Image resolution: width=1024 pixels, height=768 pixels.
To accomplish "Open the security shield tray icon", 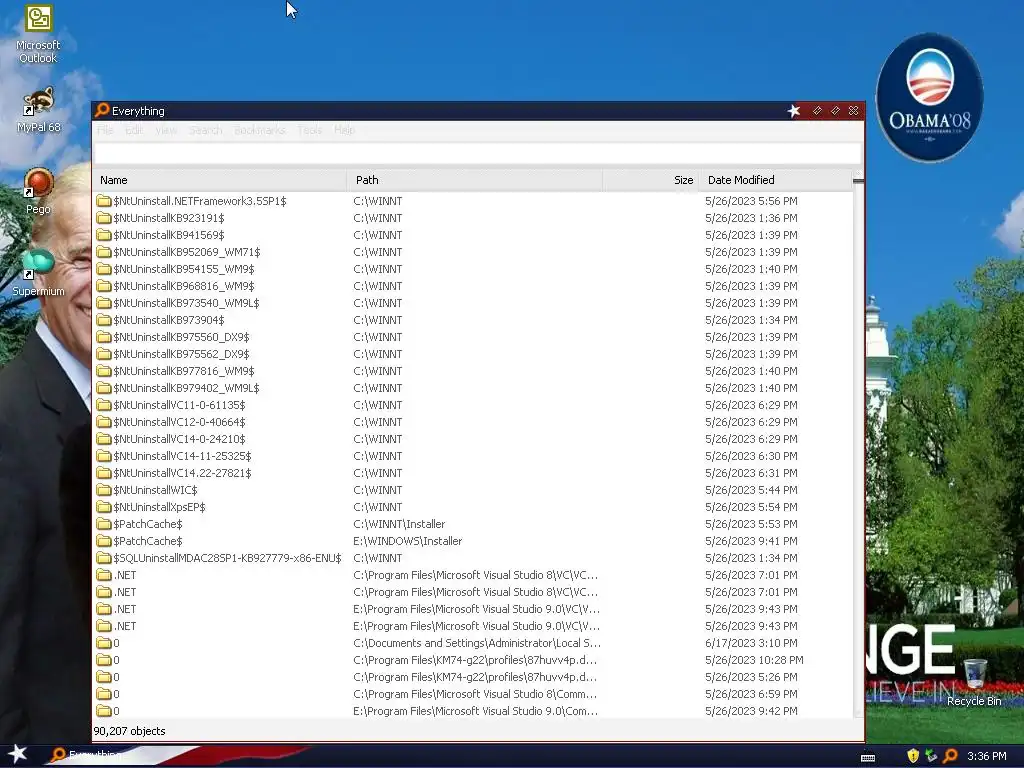I will point(913,756).
